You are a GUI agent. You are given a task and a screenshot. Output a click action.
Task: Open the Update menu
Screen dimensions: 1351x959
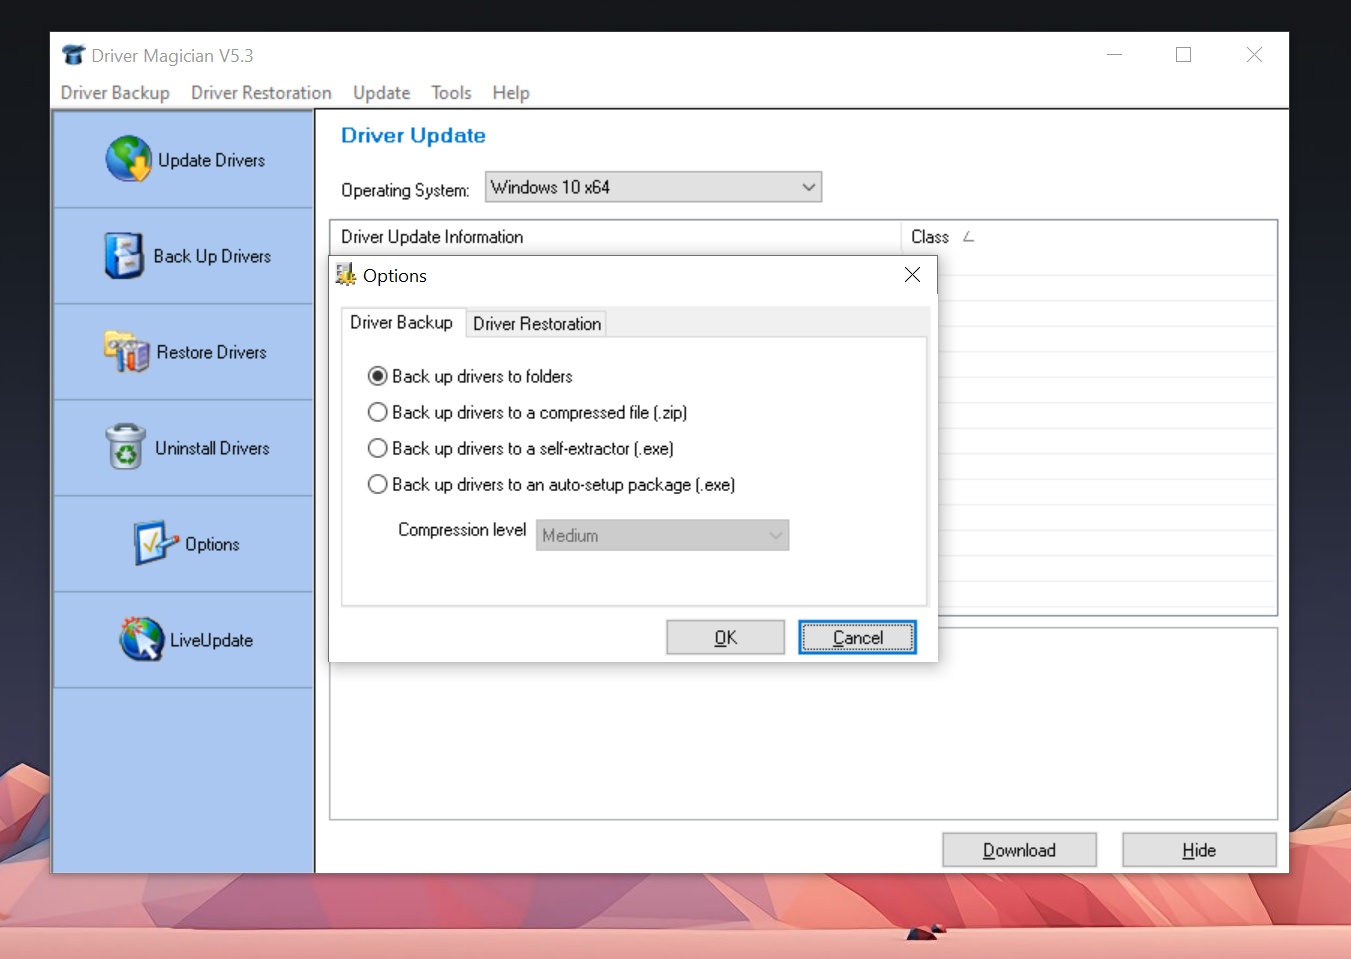[x=381, y=93]
